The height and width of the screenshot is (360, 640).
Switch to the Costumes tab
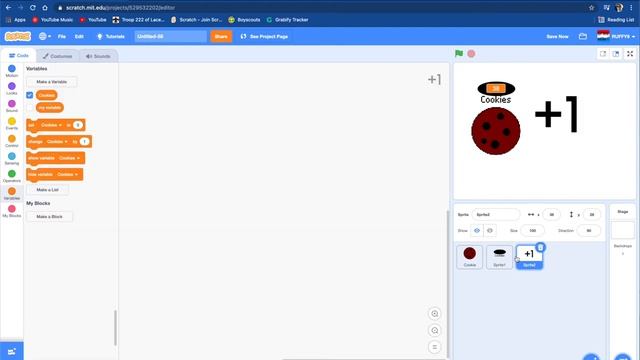coord(58,56)
